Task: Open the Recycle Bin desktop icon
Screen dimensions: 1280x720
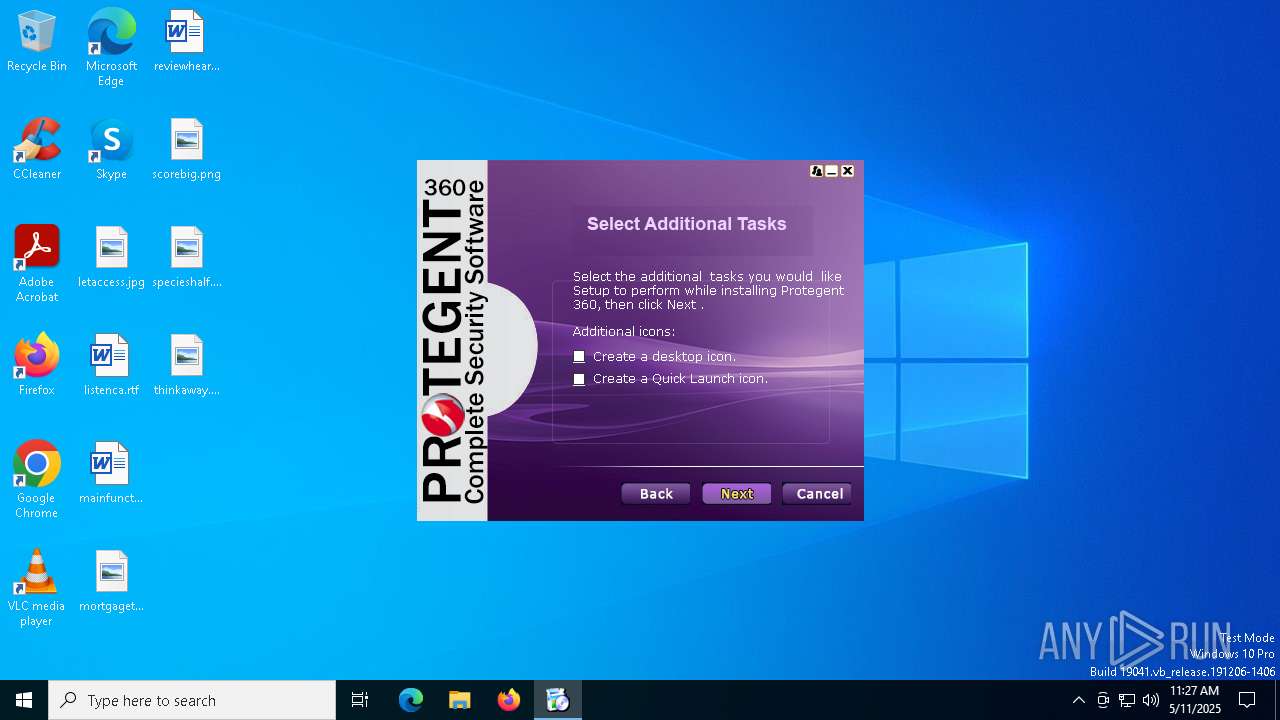Action: (x=37, y=42)
